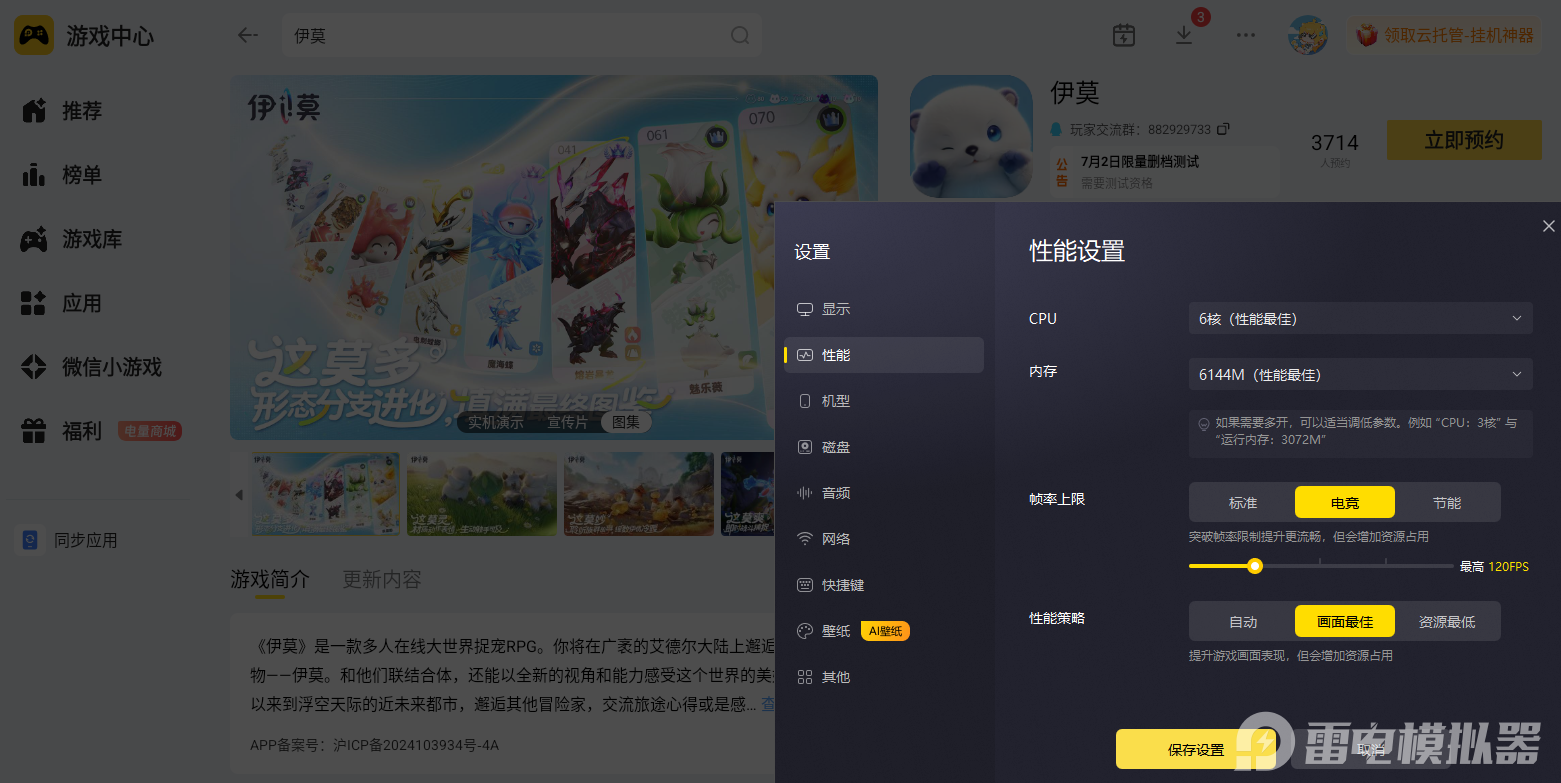Click the 最高 120FPS value label
This screenshot has height=783, width=1561.
tap(1494, 567)
